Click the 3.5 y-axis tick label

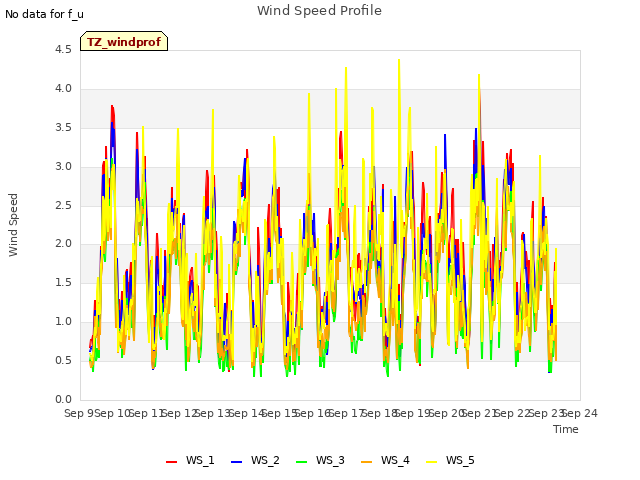tap(63, 128)
